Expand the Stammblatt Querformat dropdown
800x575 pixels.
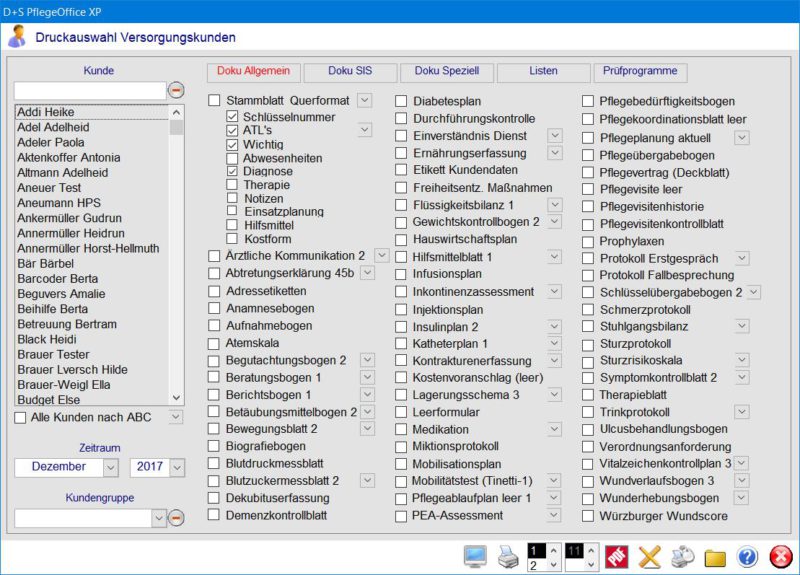(x=364, y=100)
